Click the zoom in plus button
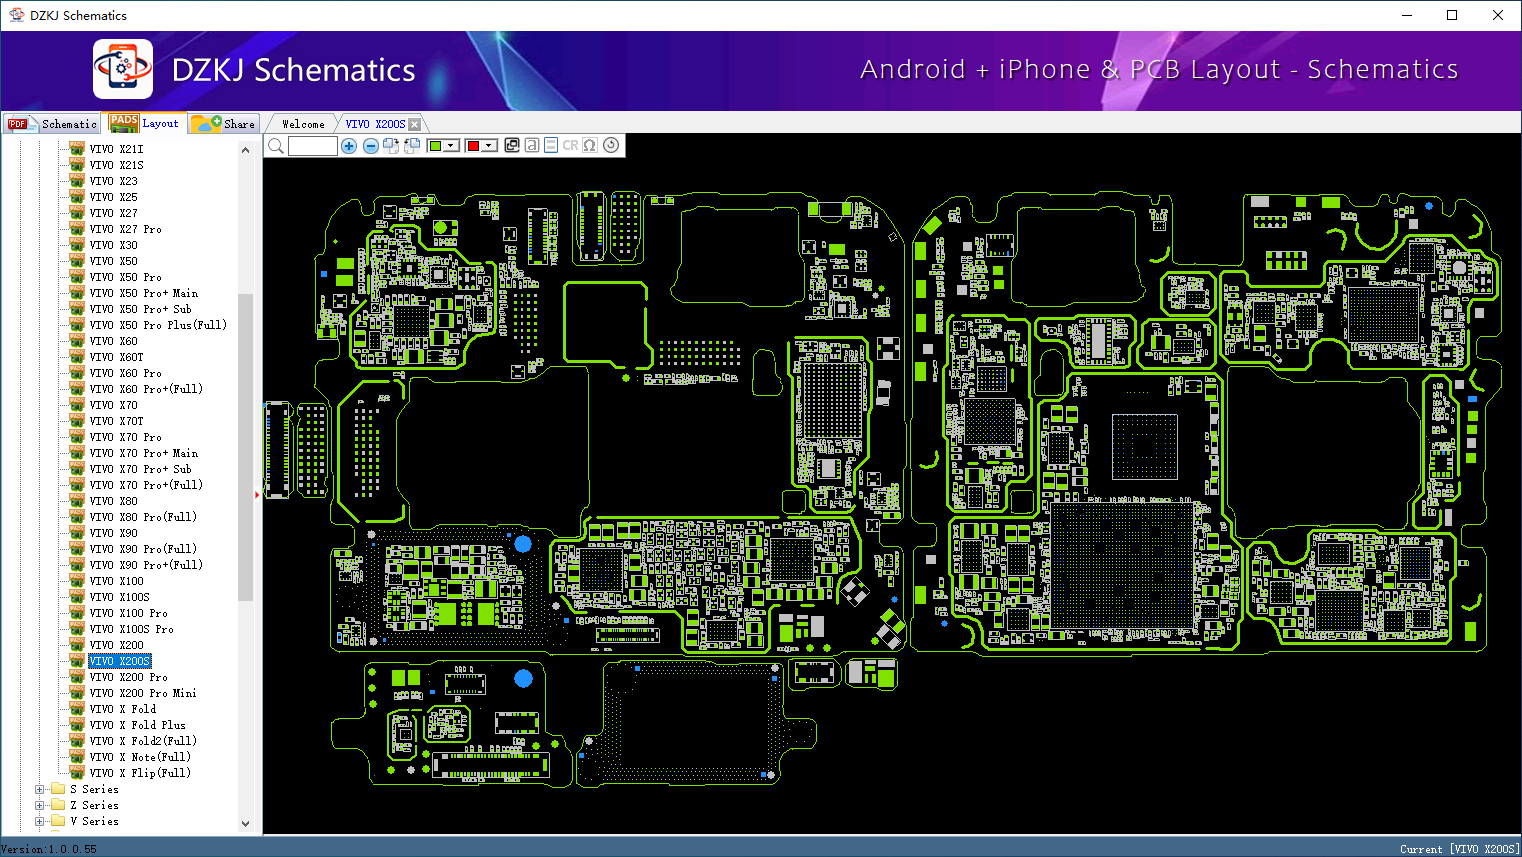The image size is (1522, 857). tap(349, 146)
